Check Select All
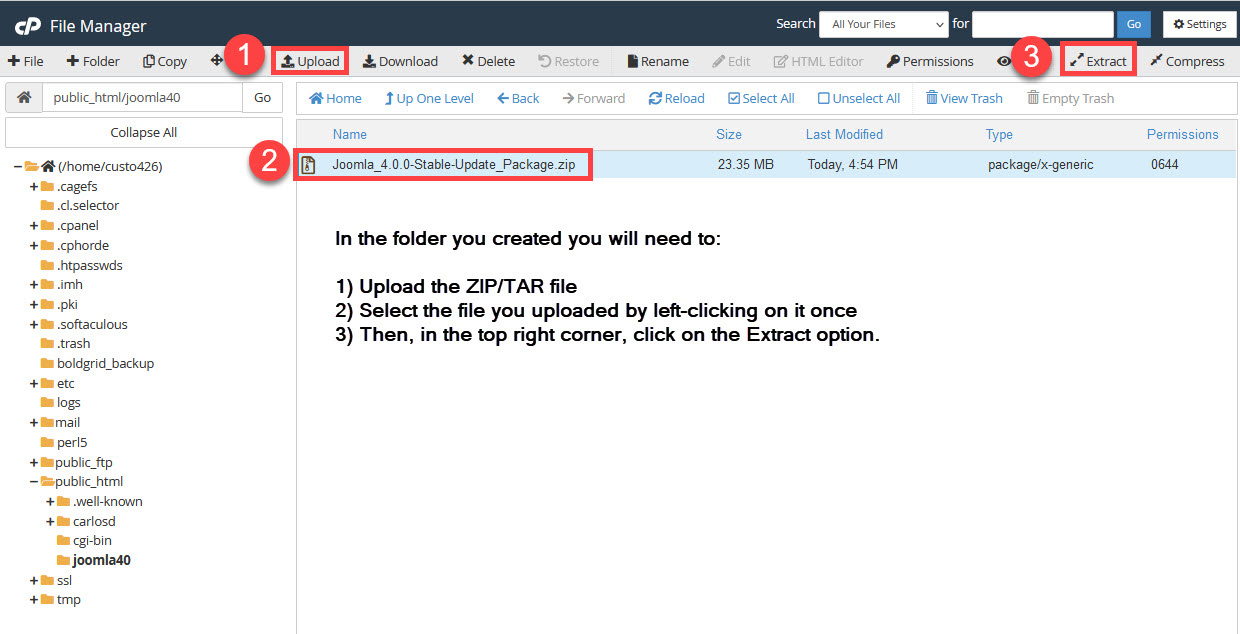 761,98
